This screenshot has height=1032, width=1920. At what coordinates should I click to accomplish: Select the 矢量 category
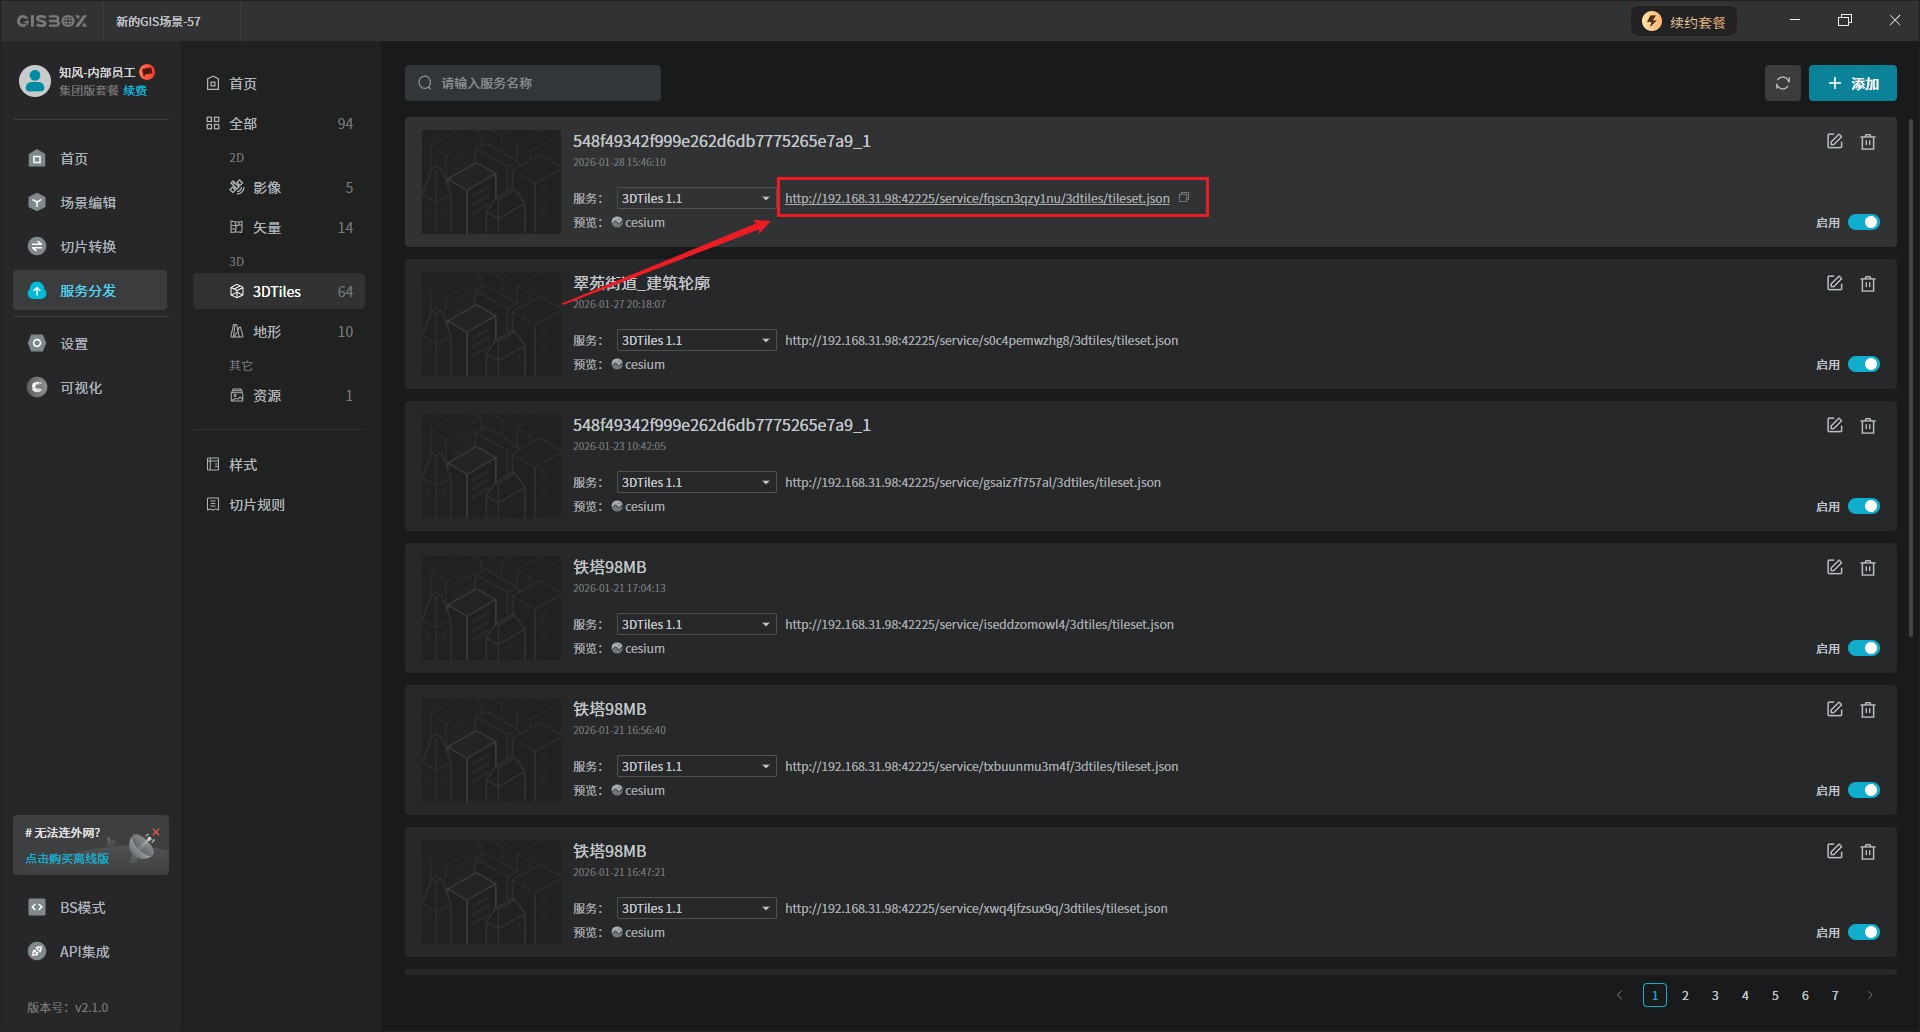point(267,228)
